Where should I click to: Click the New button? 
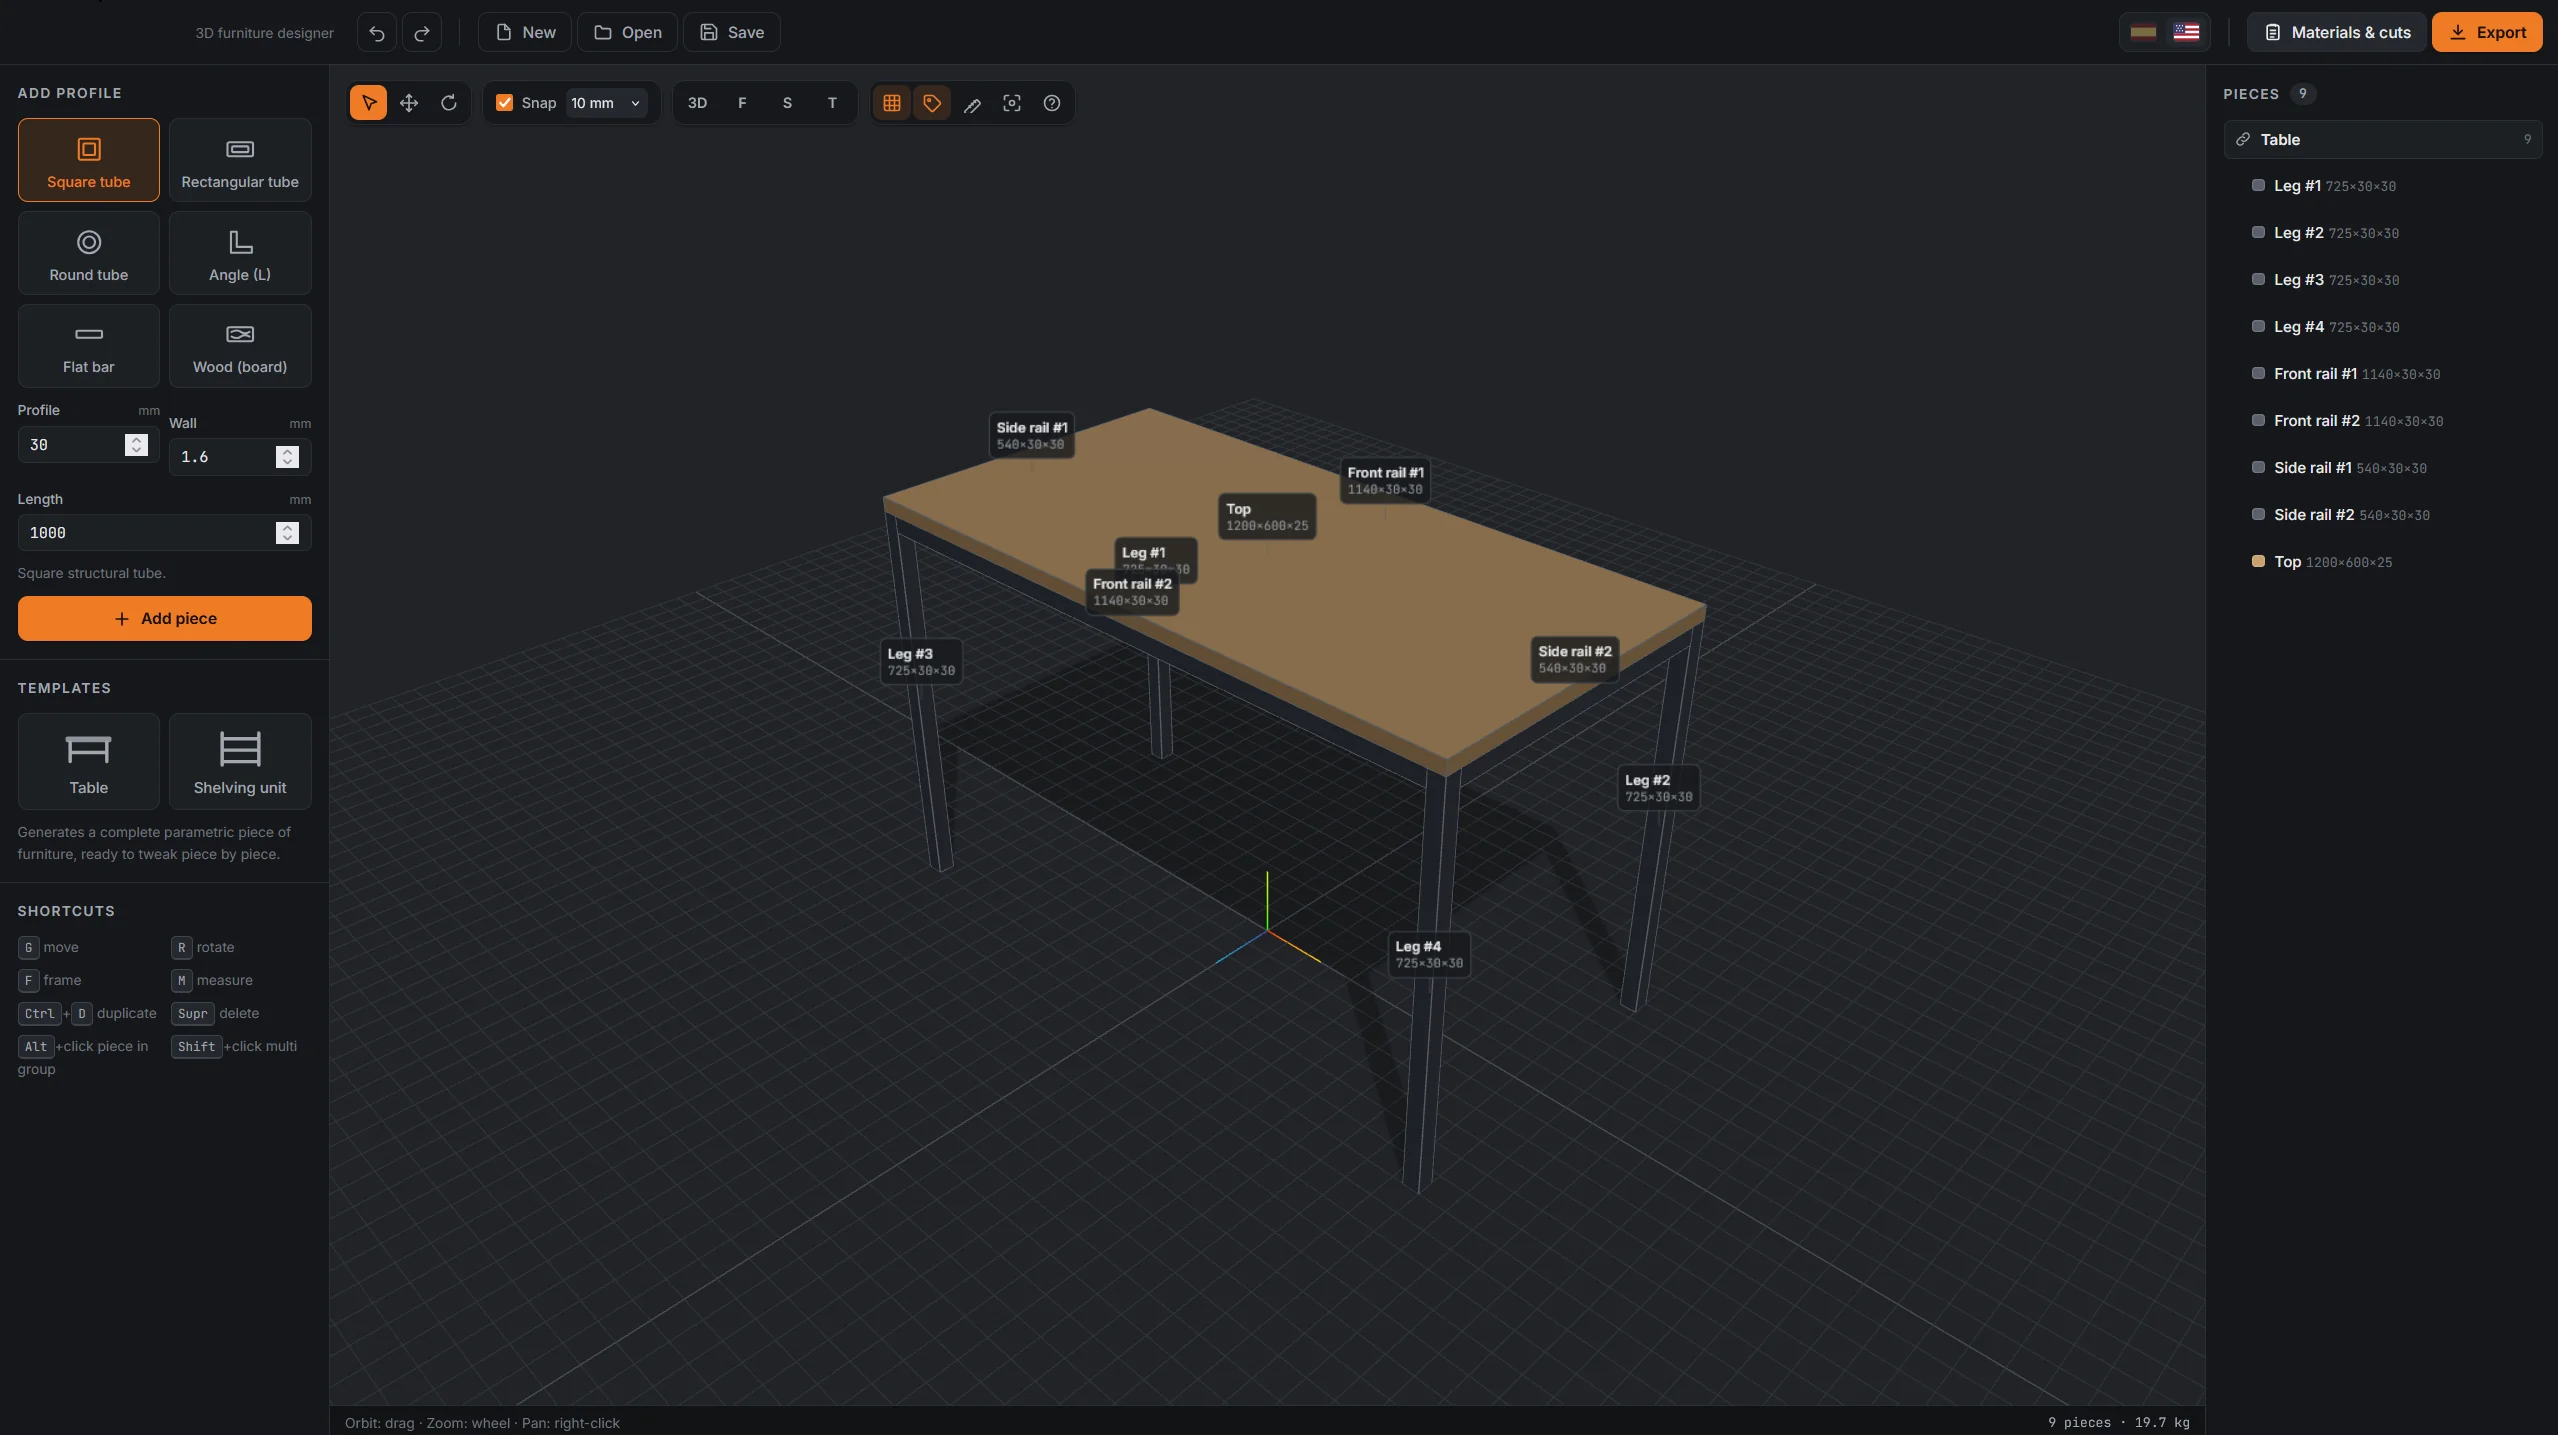(x=525, y=33)
